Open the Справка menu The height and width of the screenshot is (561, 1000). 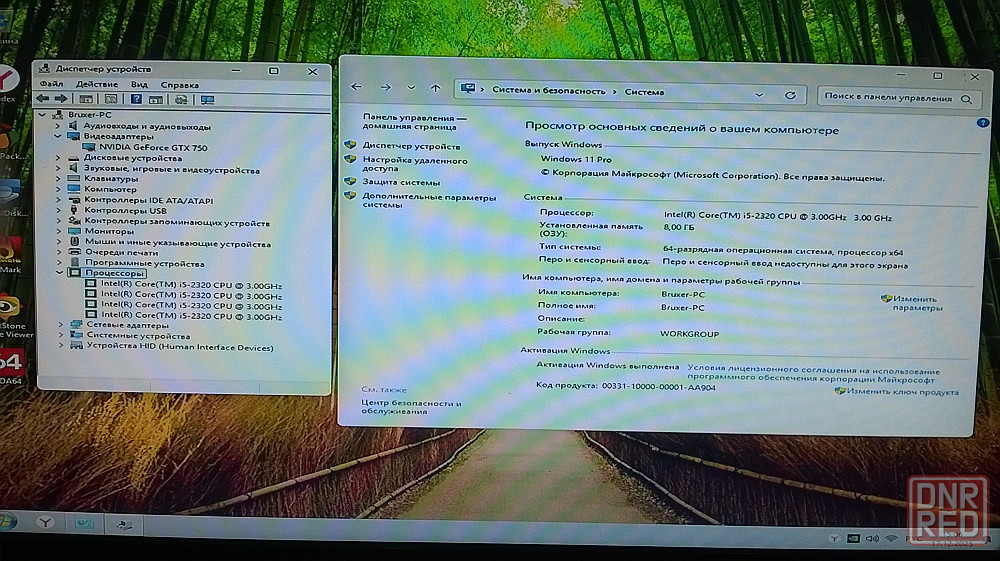[179, 85]
